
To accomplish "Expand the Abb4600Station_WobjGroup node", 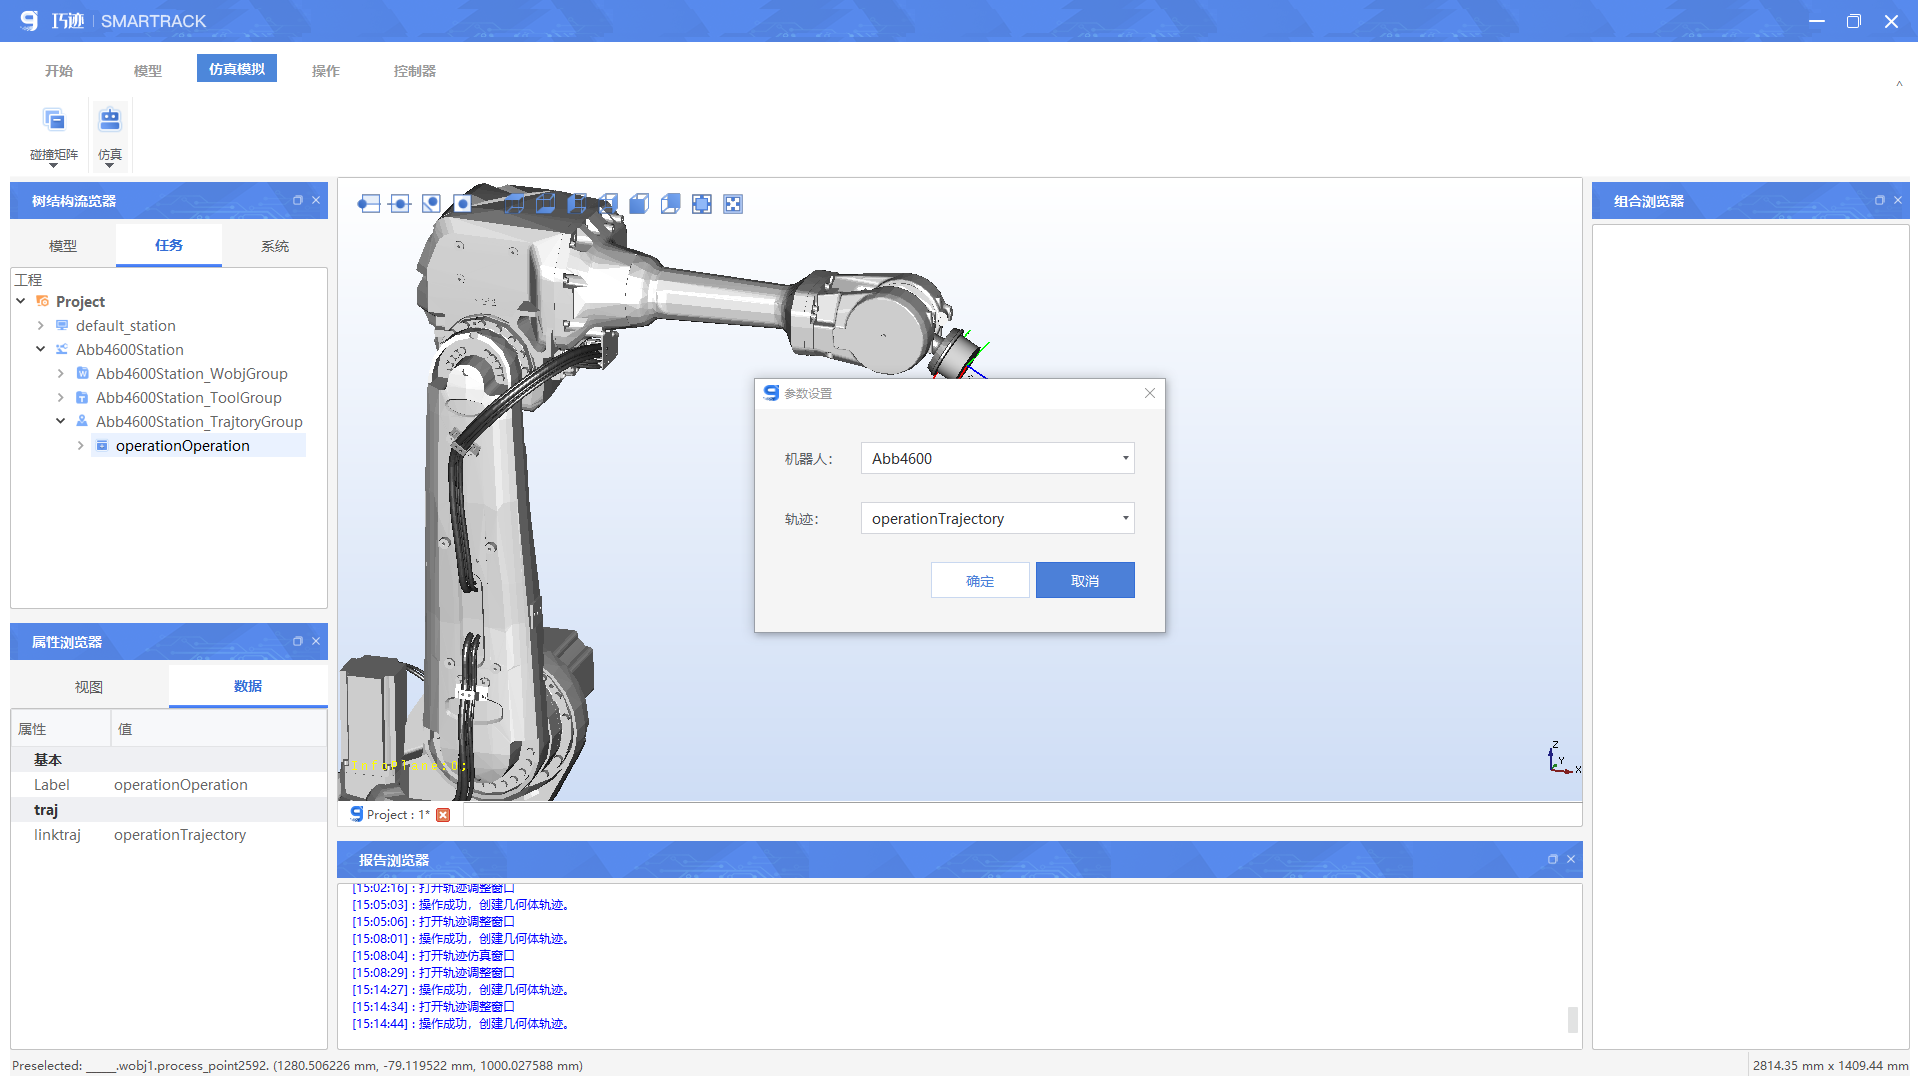I will point(61,373).
